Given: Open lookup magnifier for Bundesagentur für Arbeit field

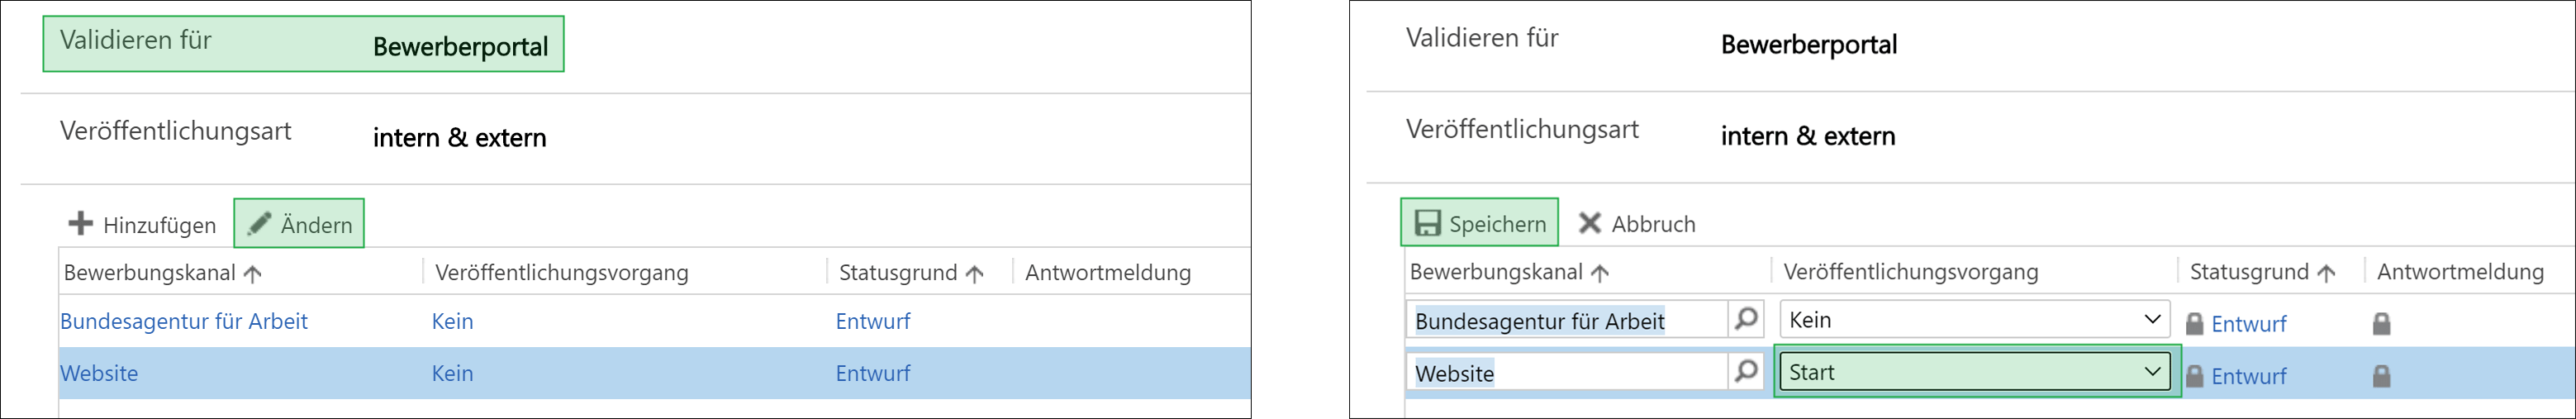Looking at the screenshot, I should click(1746, 319).
